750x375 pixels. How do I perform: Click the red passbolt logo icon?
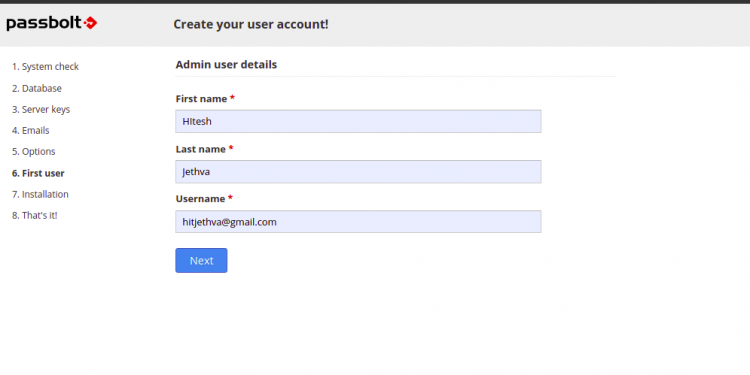90,22
